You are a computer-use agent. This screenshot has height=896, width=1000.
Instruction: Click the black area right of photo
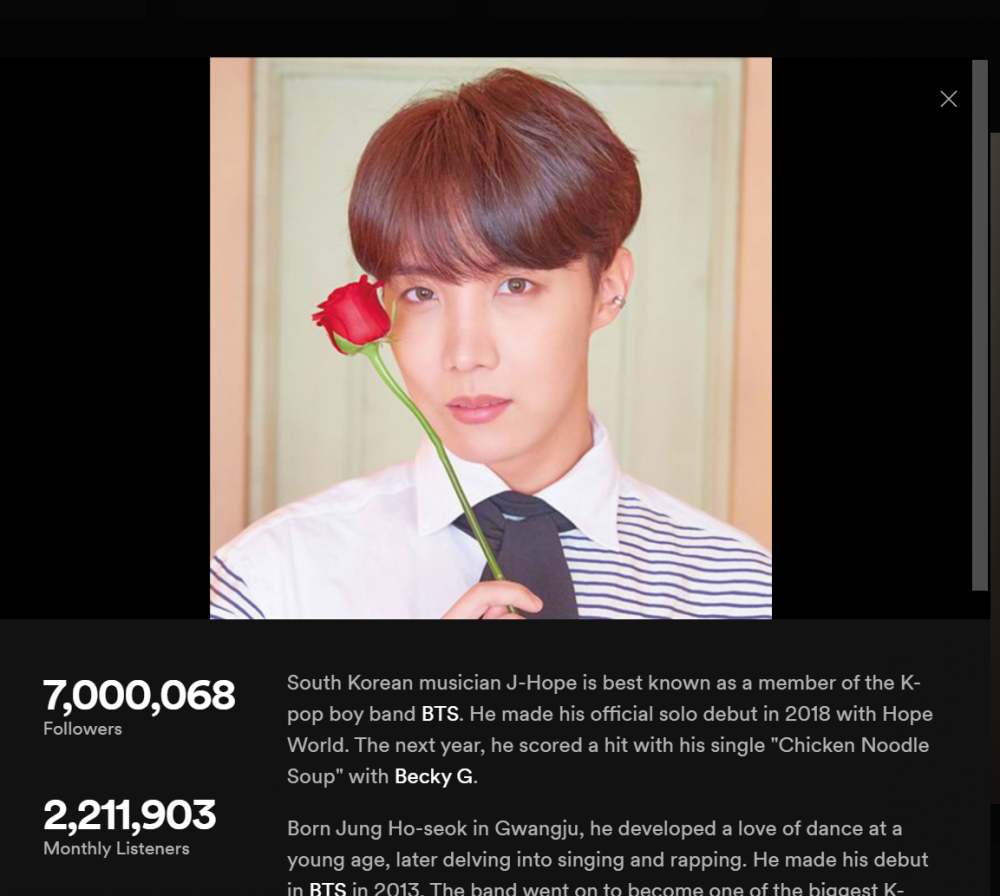[x=871, y=338]
